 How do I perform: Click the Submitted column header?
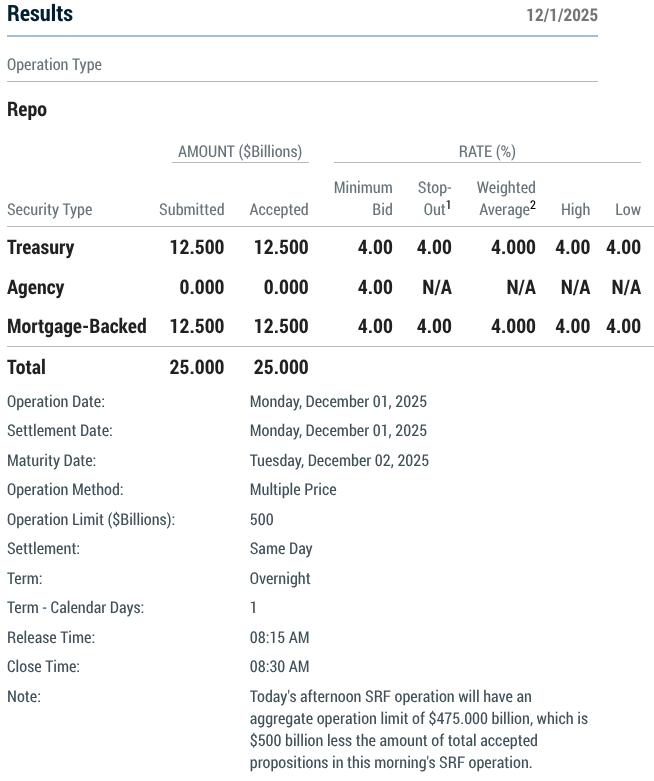tap(191, 210)
